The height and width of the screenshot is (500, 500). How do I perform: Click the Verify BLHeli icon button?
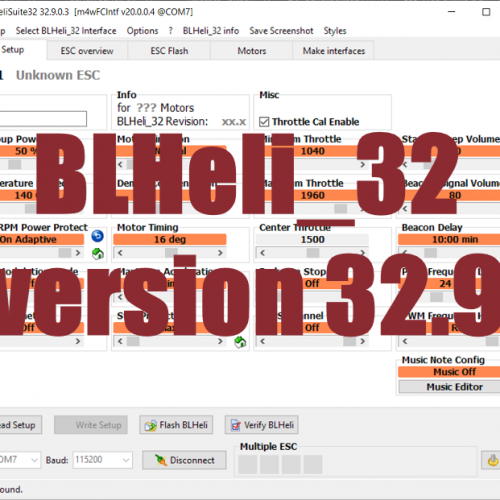262,425
